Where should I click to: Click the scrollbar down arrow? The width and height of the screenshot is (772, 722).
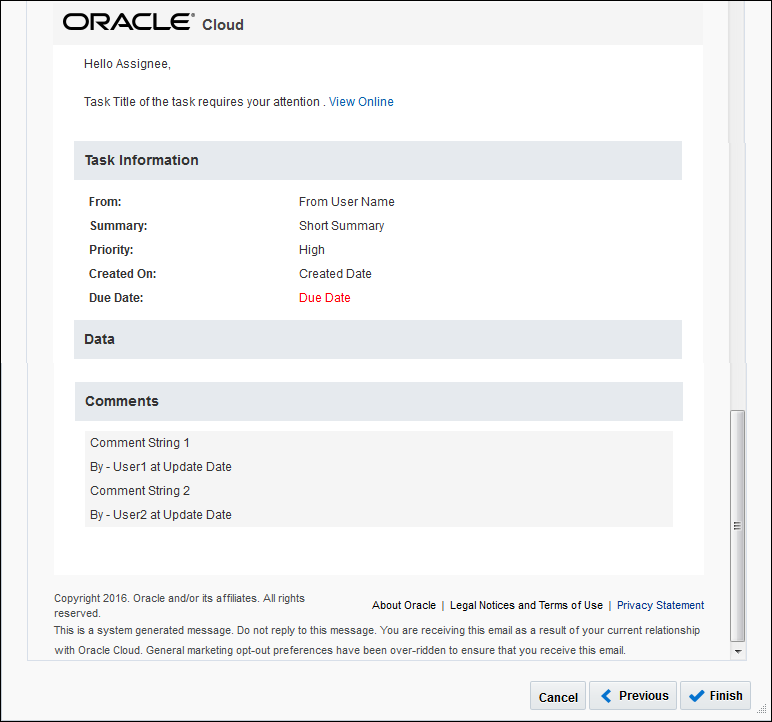coord(738,651)
